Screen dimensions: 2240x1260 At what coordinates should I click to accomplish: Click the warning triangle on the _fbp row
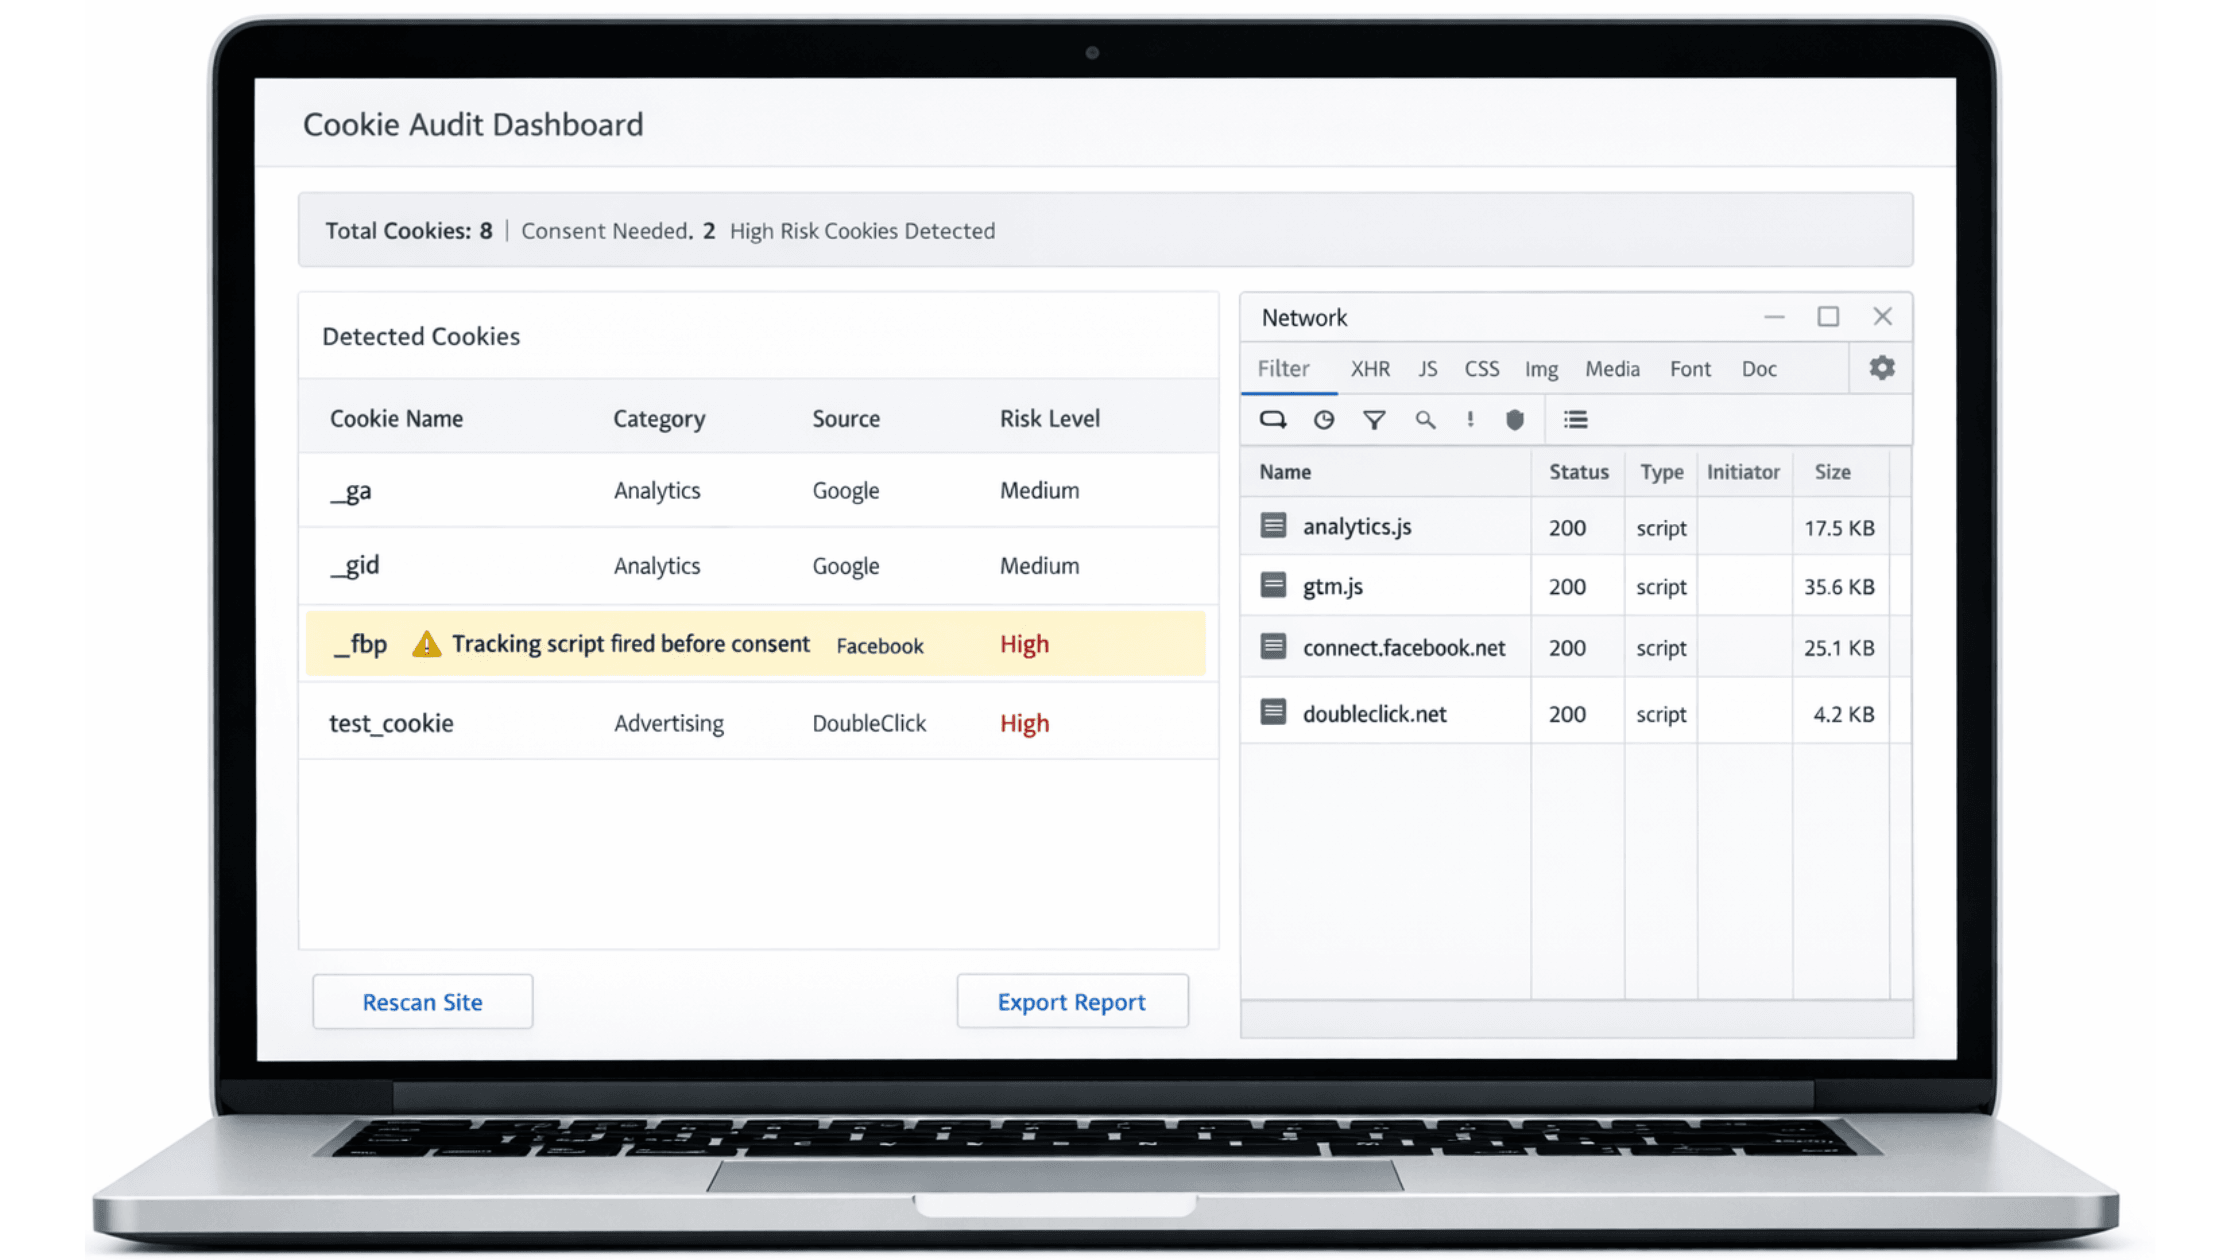click(427, 644)
